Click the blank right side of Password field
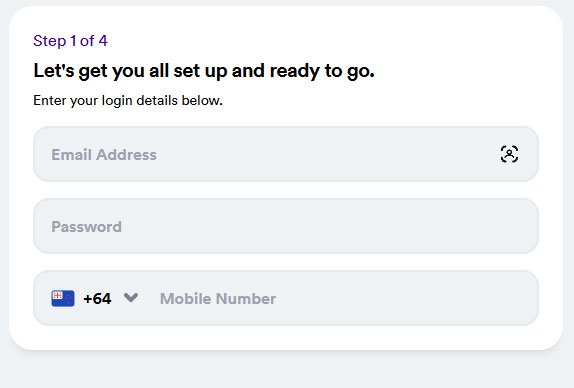Screen dimensions: 574x388 tap(403, 226)
